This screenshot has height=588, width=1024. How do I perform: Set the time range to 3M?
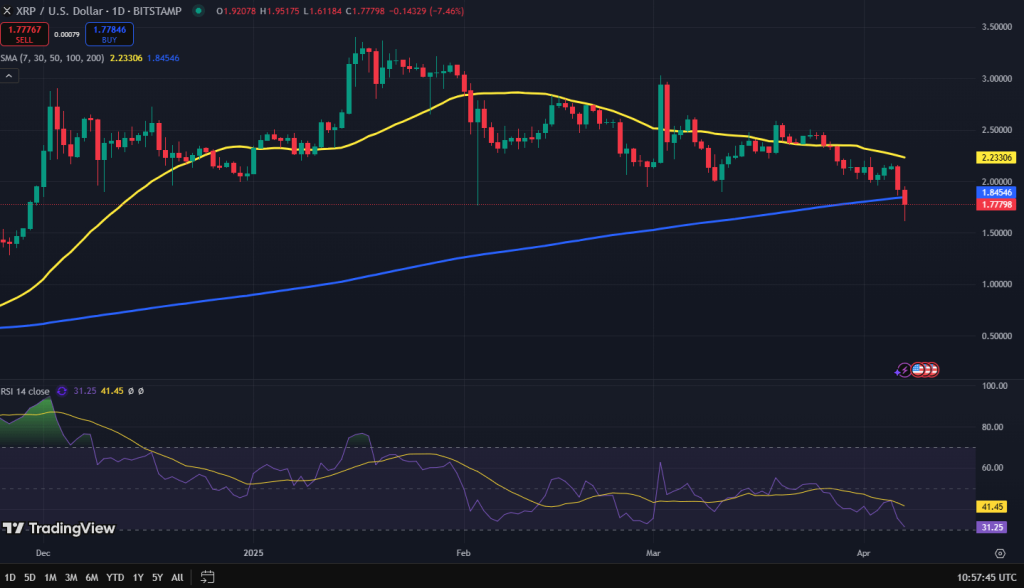[x=71, y=578]
